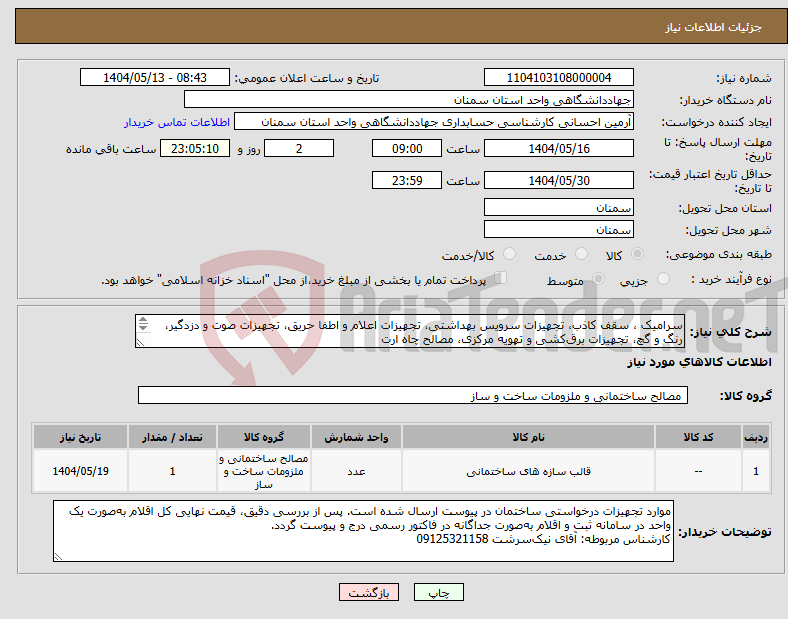Click the تاریخ و ساعت اعلان عمومی label
The height and width of the screenshot is (619, 788).
click(x=307, y=78)
